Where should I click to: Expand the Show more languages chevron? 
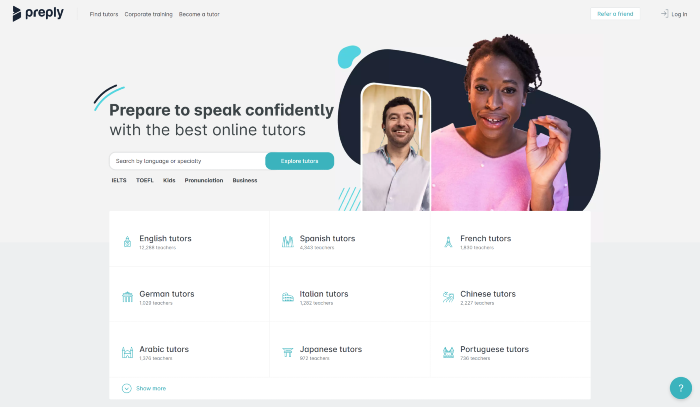click(127, 388)
